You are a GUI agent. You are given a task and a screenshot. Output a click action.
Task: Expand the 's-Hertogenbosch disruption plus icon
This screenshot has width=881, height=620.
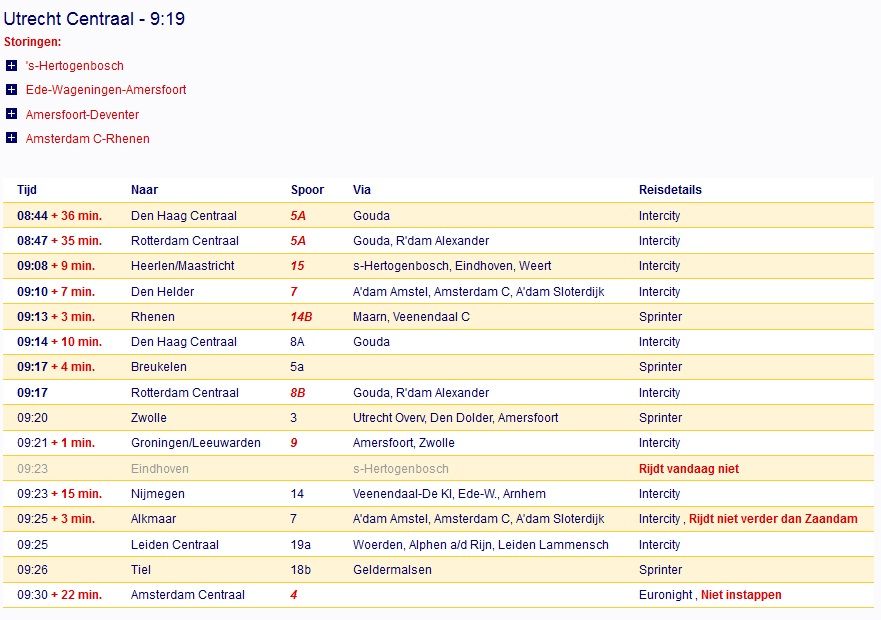11,66
